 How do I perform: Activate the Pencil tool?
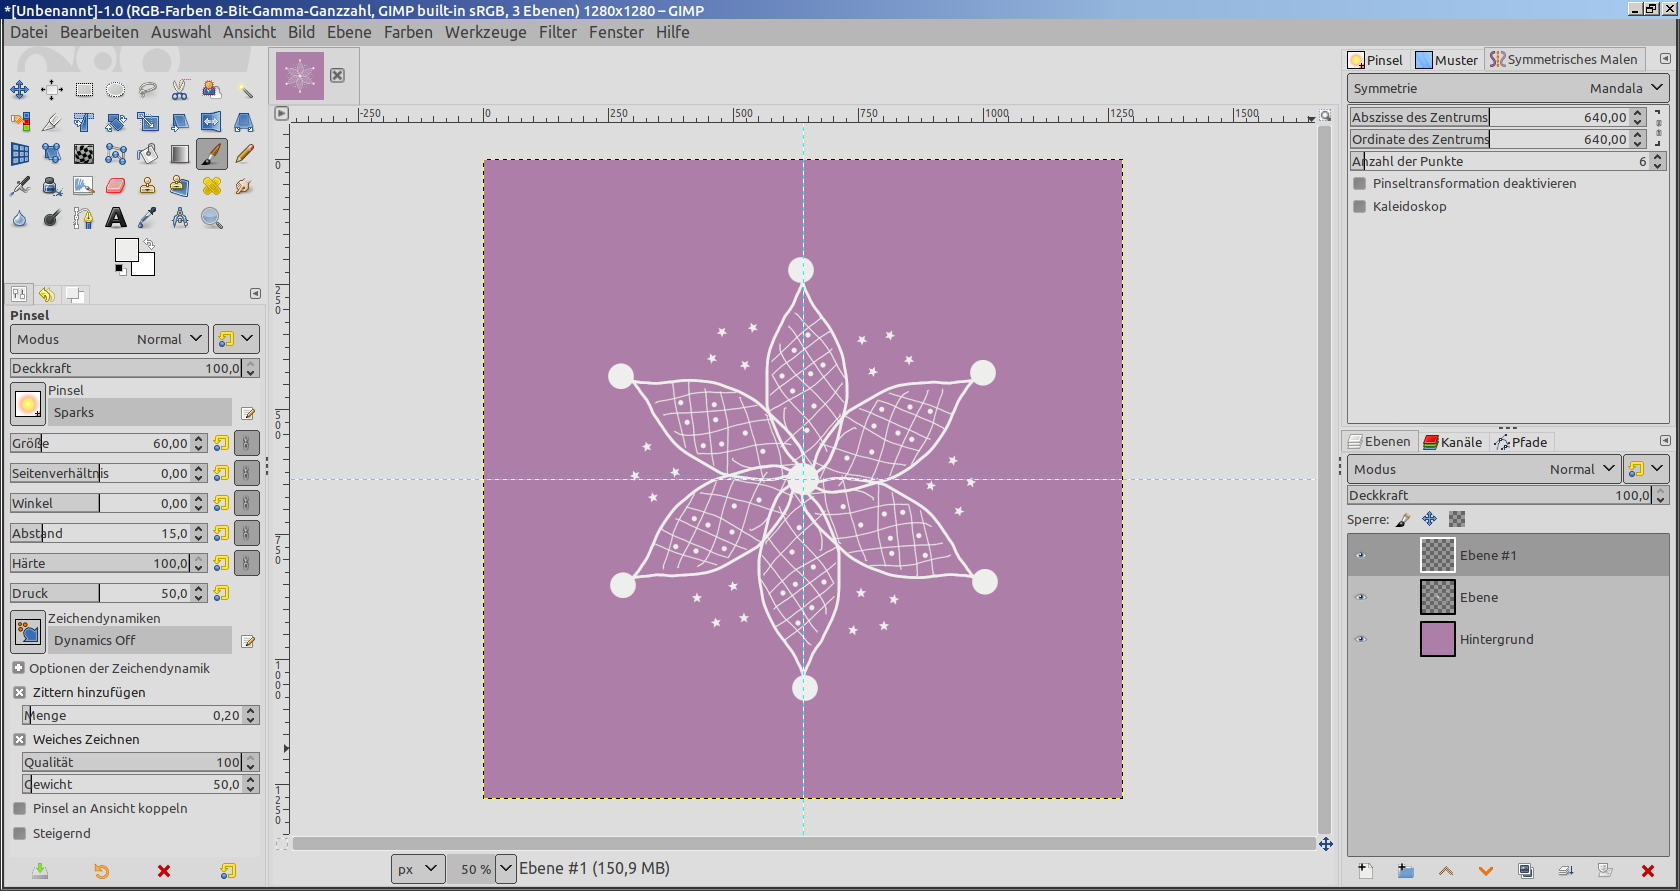[244, 154]
